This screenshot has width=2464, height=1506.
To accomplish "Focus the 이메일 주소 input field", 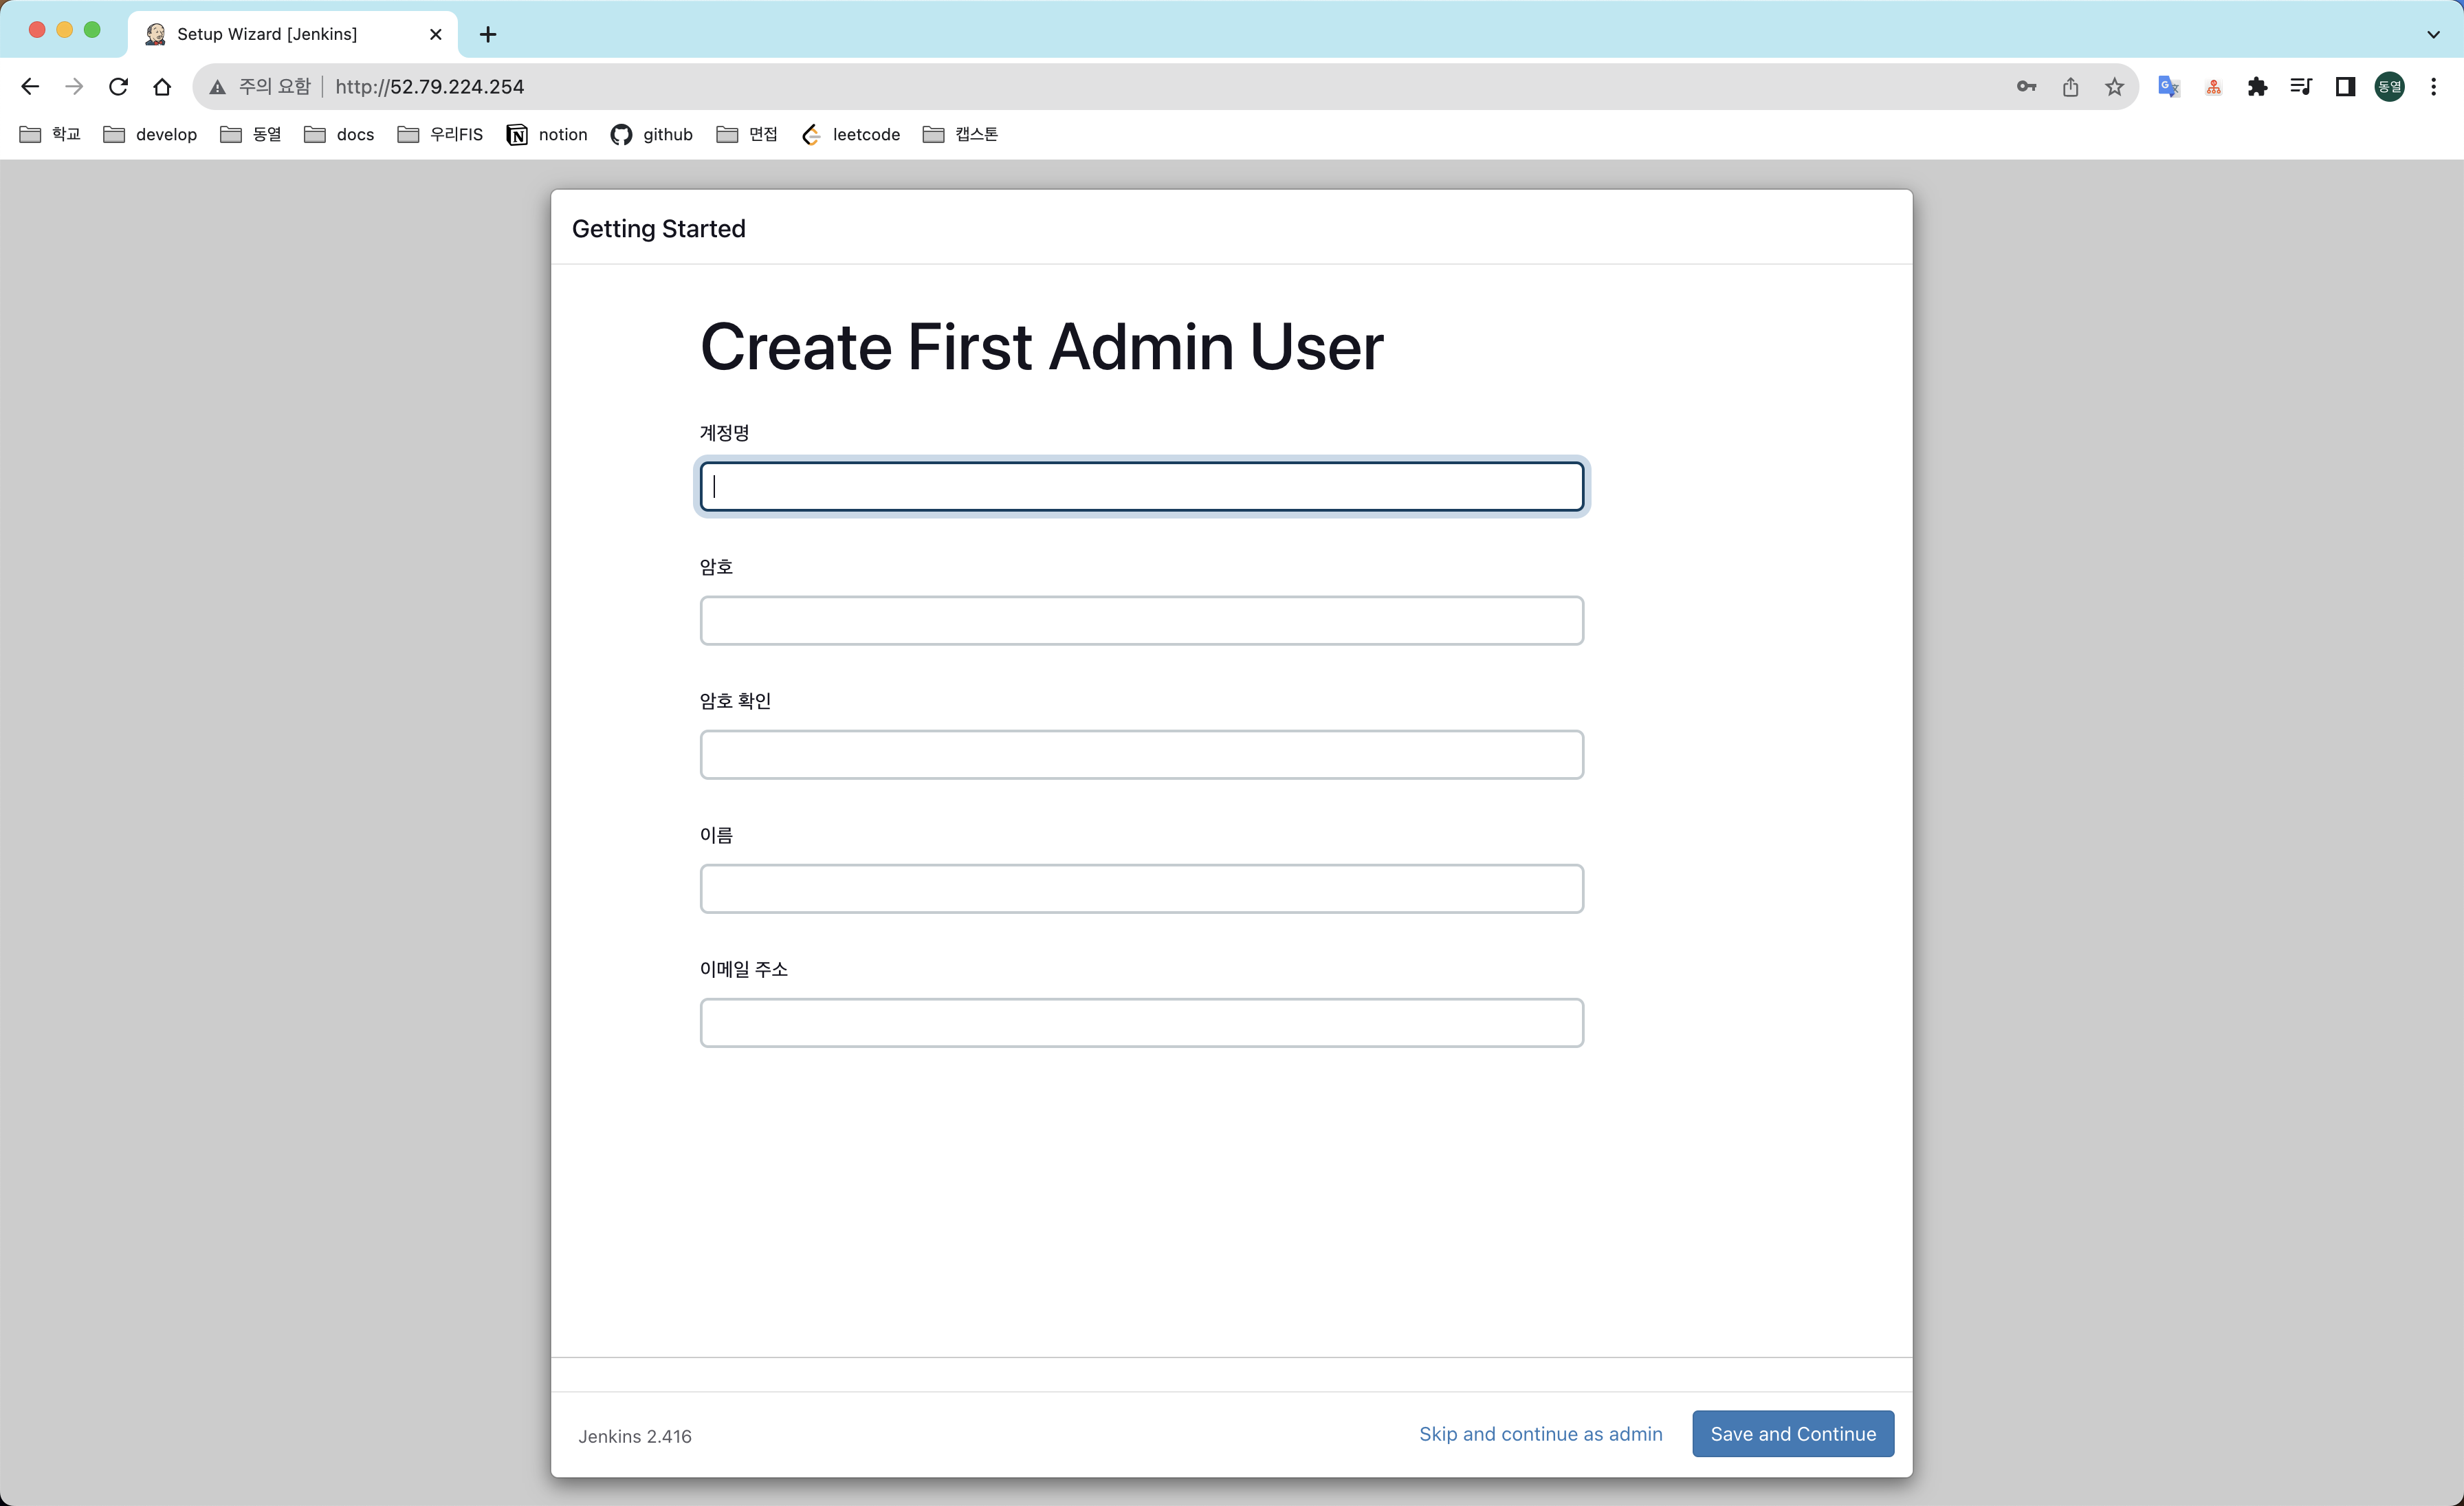I will tap(1141, 1022).
